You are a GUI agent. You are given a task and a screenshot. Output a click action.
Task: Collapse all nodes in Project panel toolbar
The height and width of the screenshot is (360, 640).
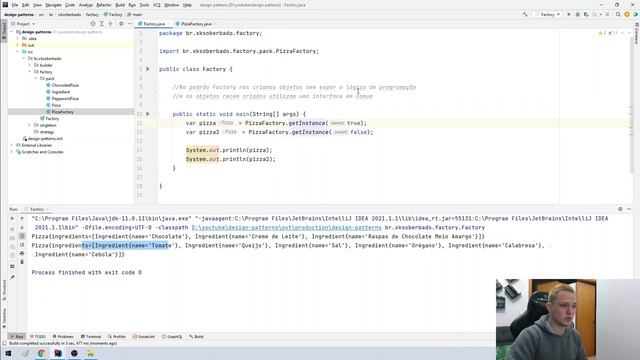coord(110,24)
